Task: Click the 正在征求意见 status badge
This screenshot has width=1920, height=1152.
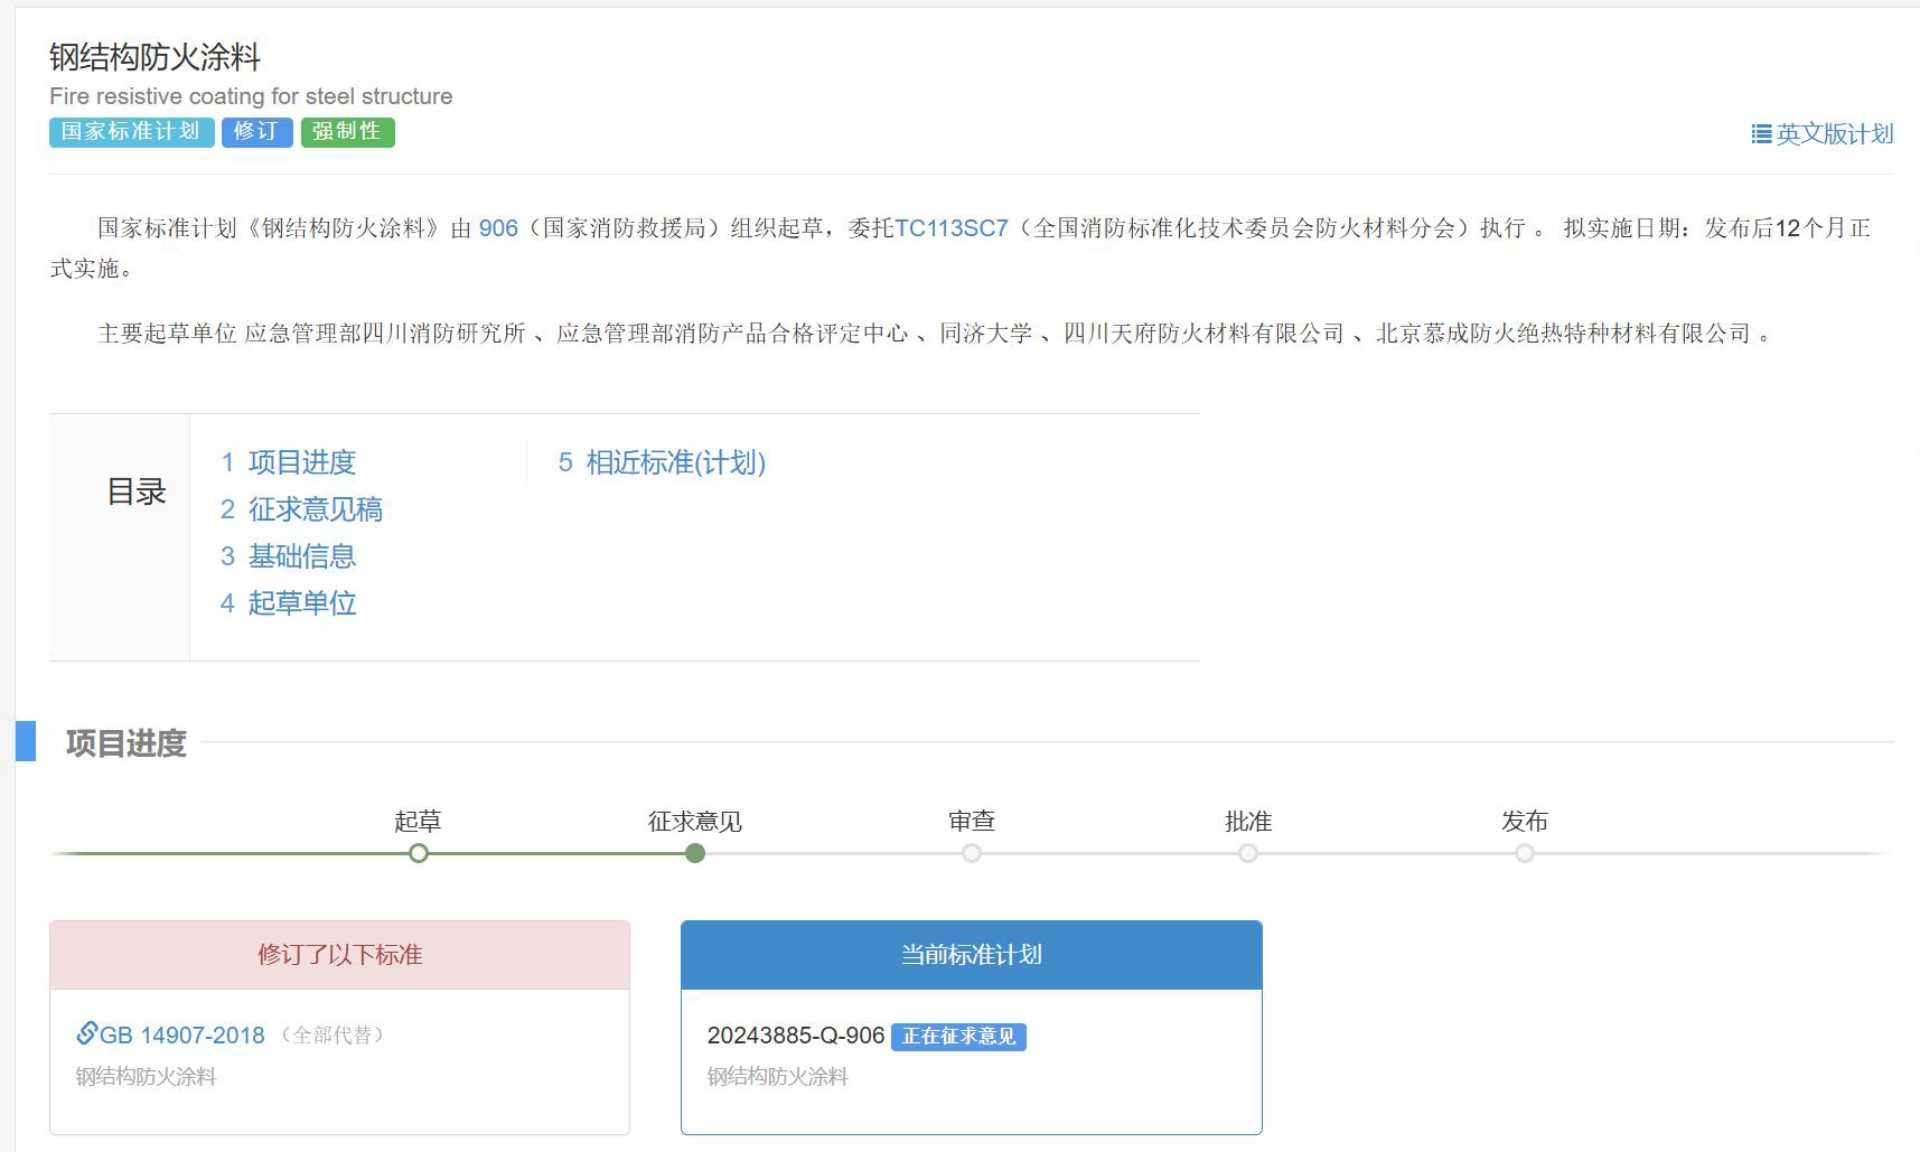Action: pos(958,1036)
